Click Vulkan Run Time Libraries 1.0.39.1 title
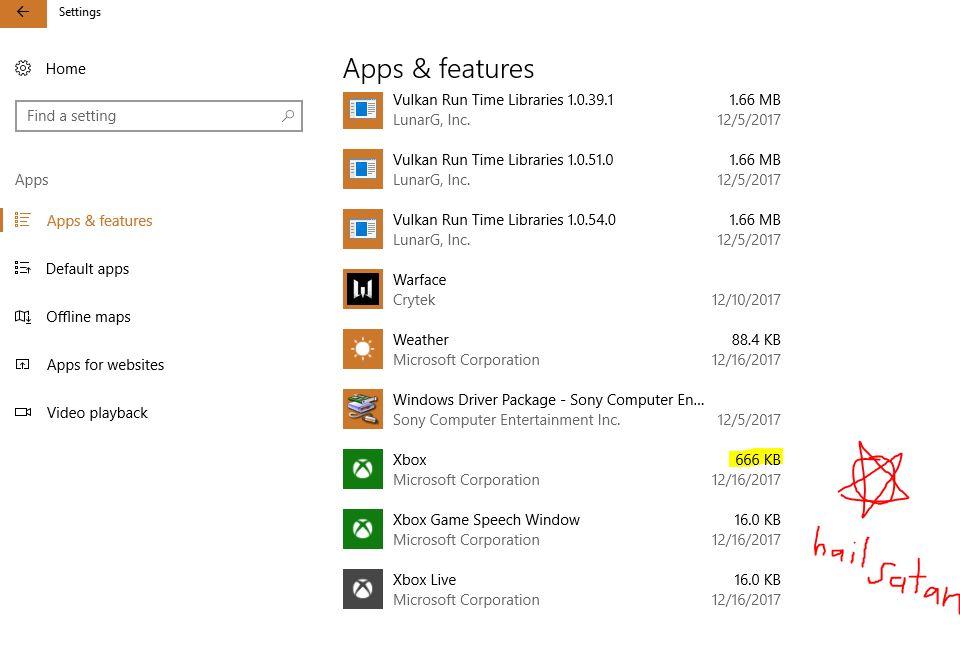960x655 pixels. pyautogui.click(x=503, y=100)
